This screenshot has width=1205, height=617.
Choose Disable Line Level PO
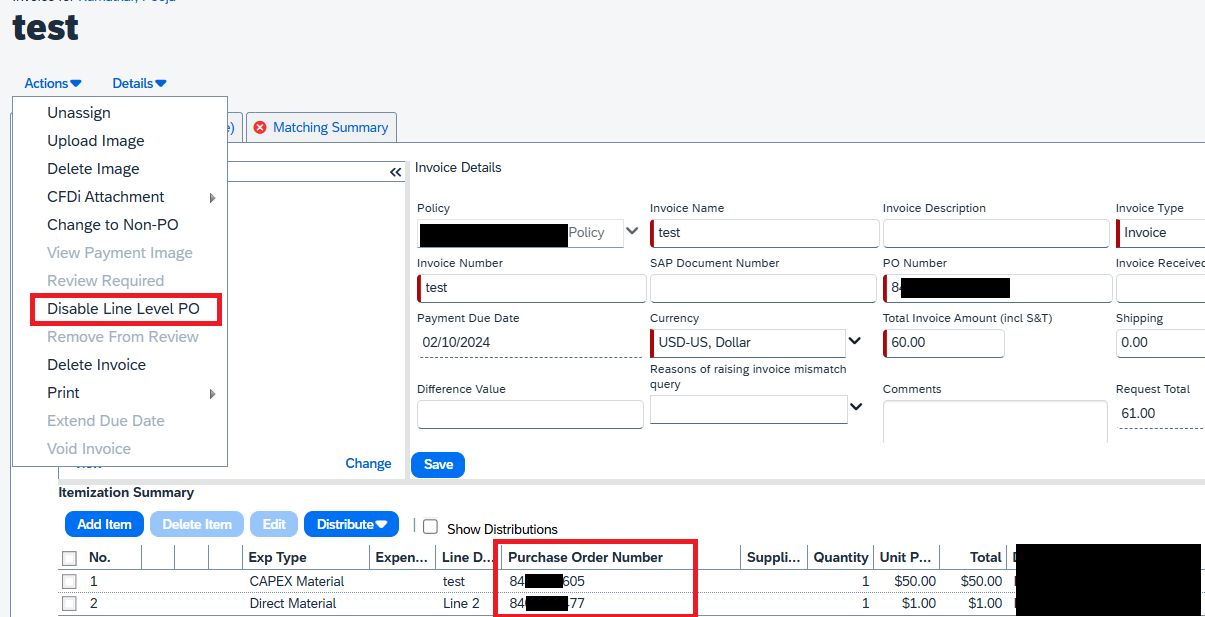[x=123, y=309]
